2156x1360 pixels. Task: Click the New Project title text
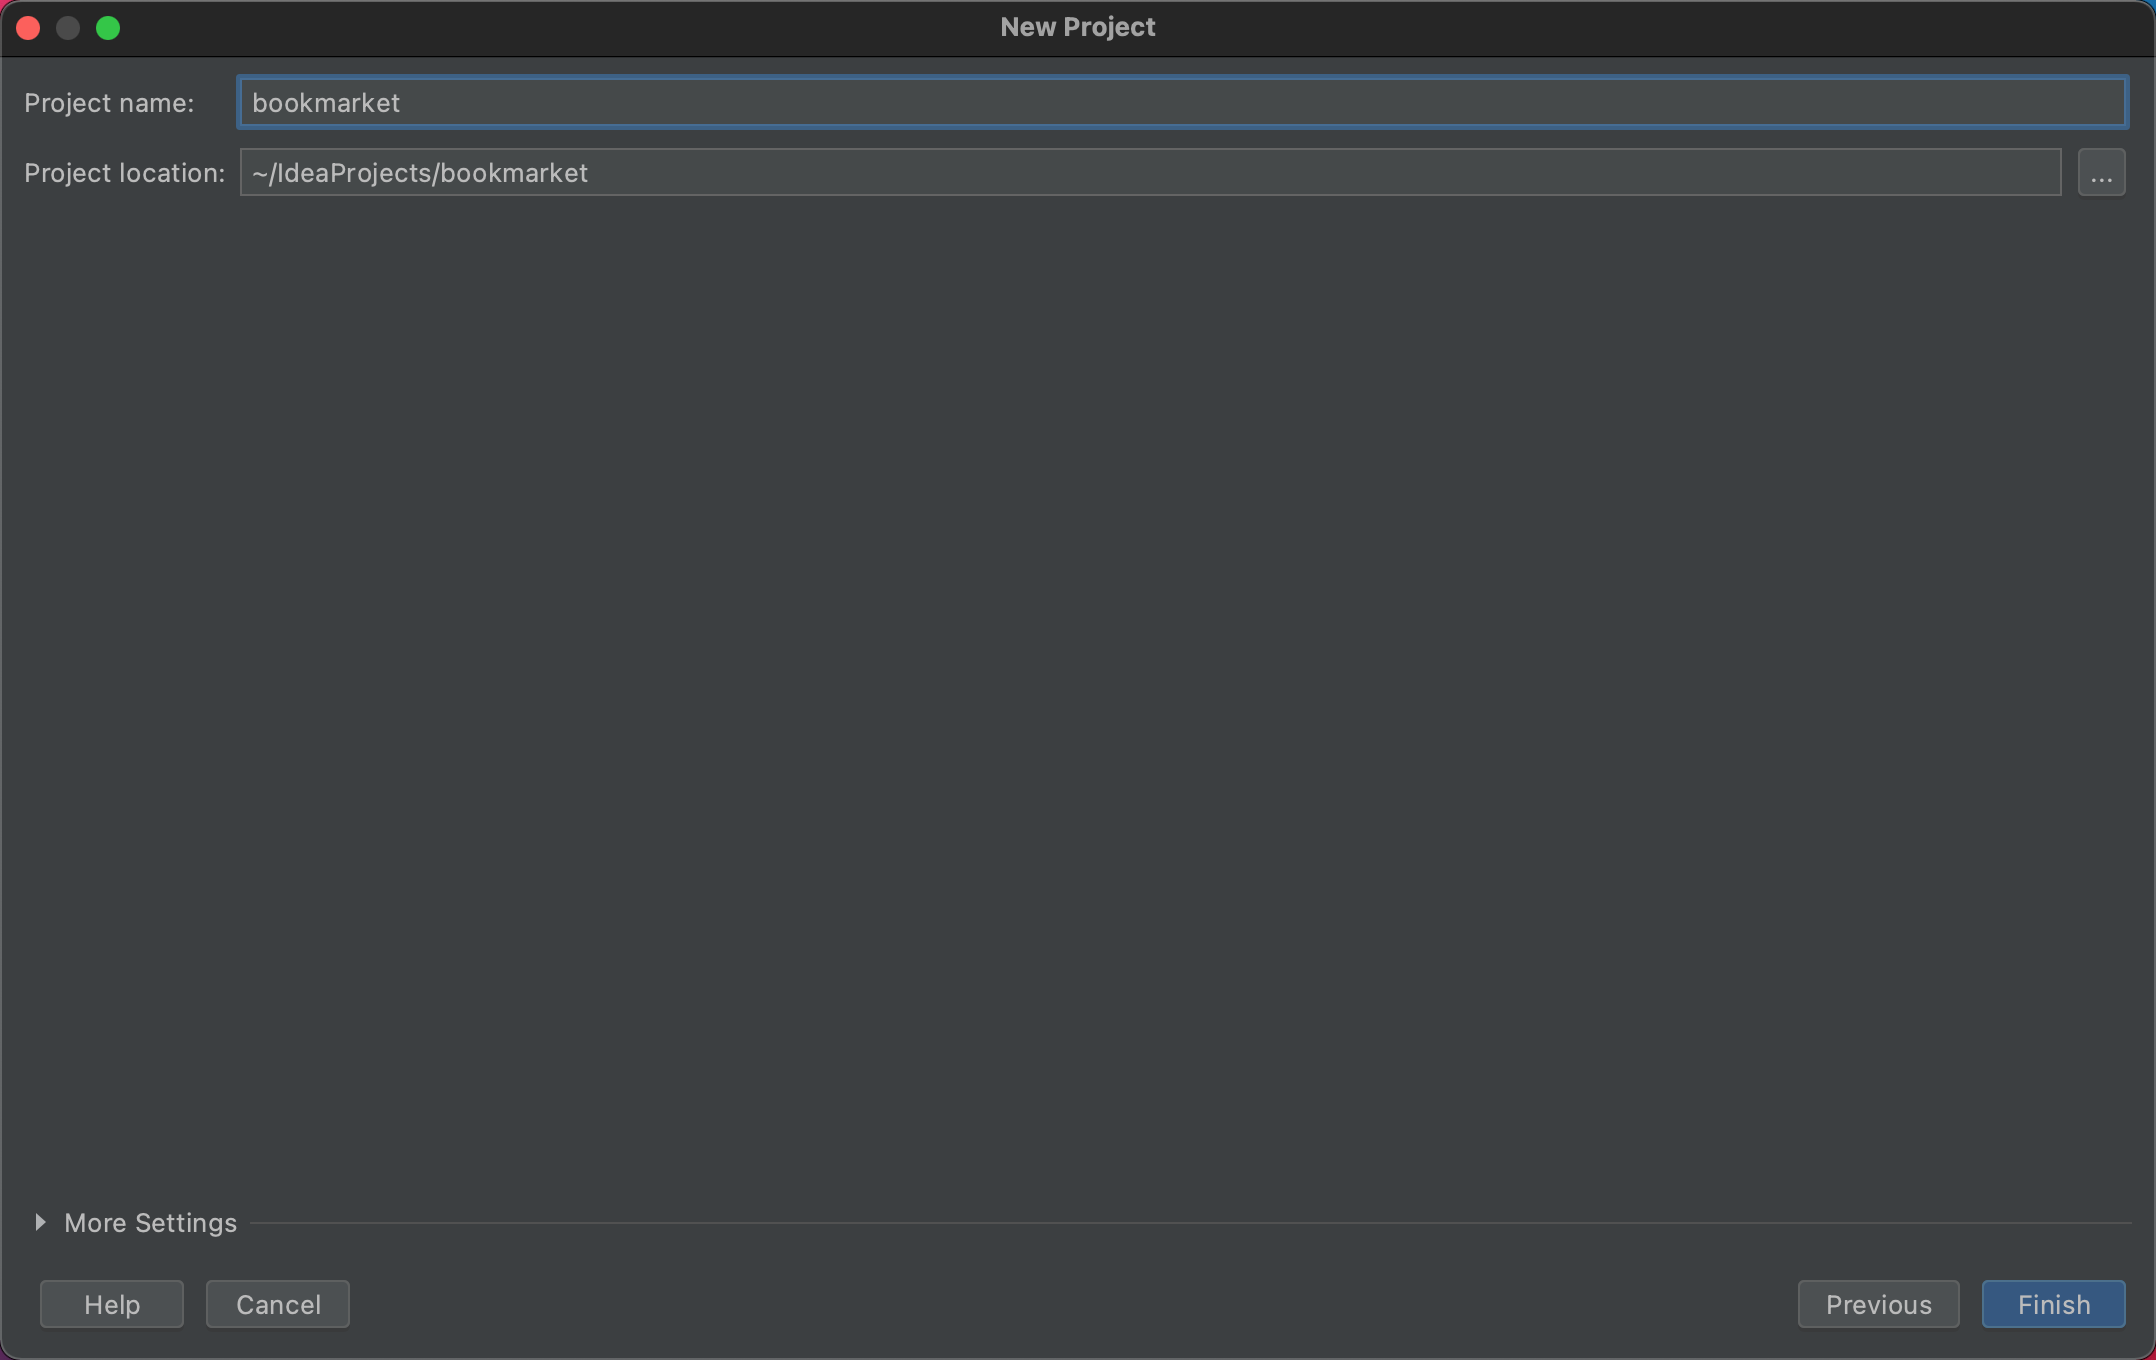point(1077,27)
